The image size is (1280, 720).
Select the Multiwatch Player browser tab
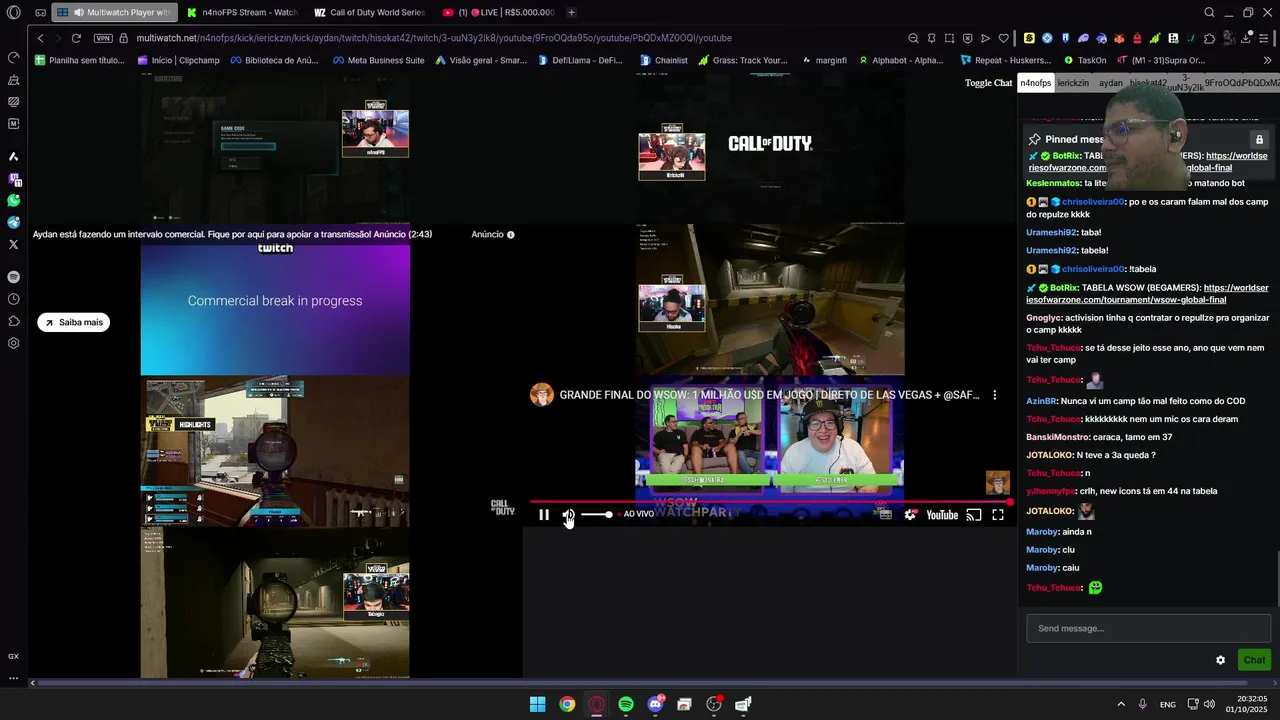[x=115, y=12]
